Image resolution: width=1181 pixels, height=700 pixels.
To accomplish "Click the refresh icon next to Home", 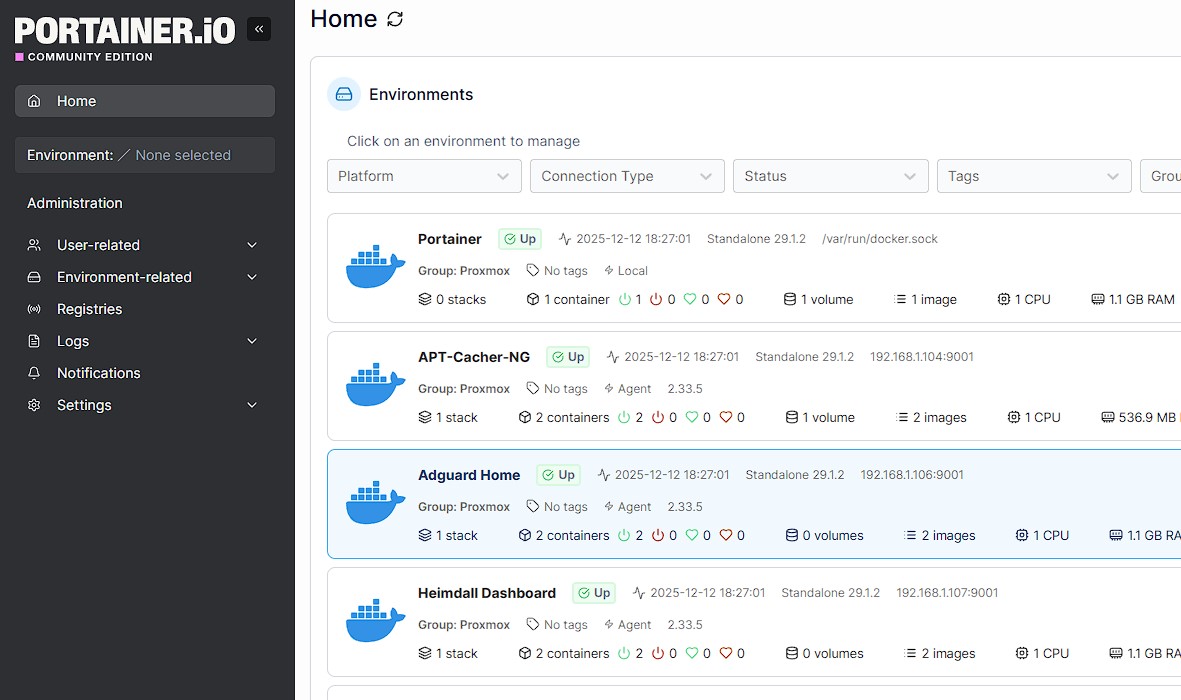I will coord(395,19).
